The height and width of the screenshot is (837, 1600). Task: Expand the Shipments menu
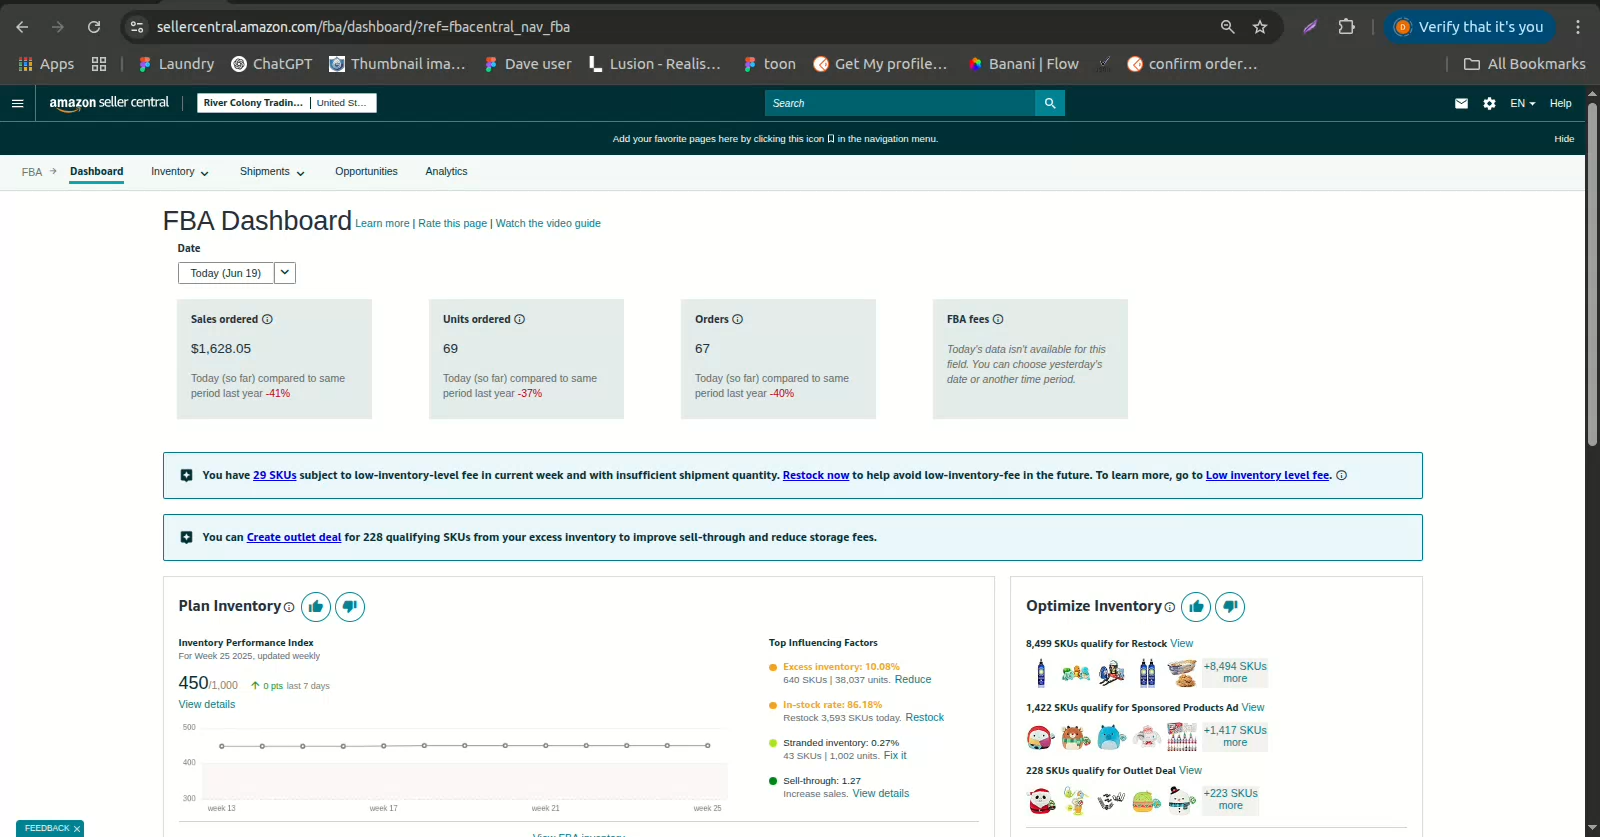tap(271, 172)
